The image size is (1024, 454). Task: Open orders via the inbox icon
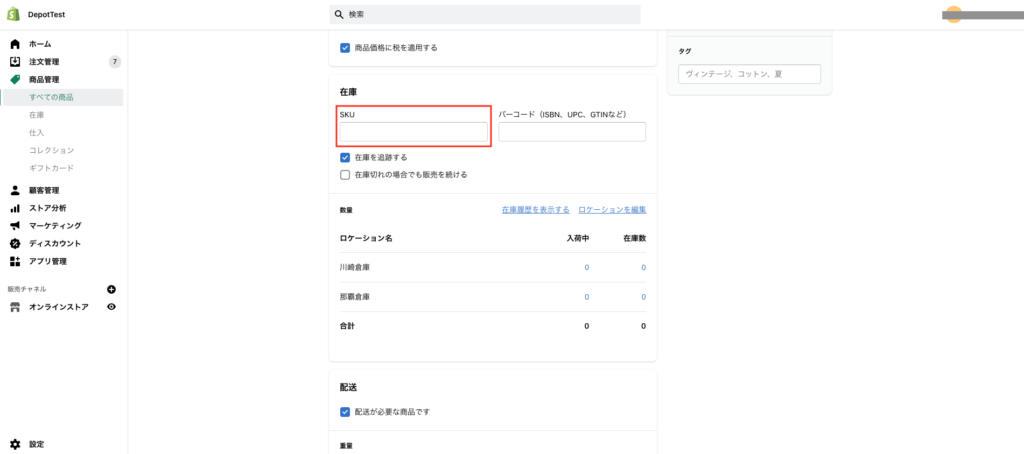(15, 62)
